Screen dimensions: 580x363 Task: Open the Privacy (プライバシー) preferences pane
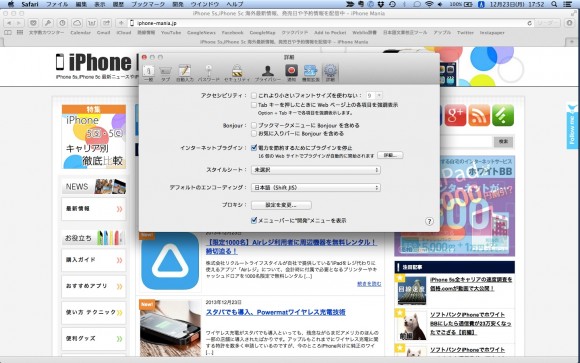pos(268,73)
